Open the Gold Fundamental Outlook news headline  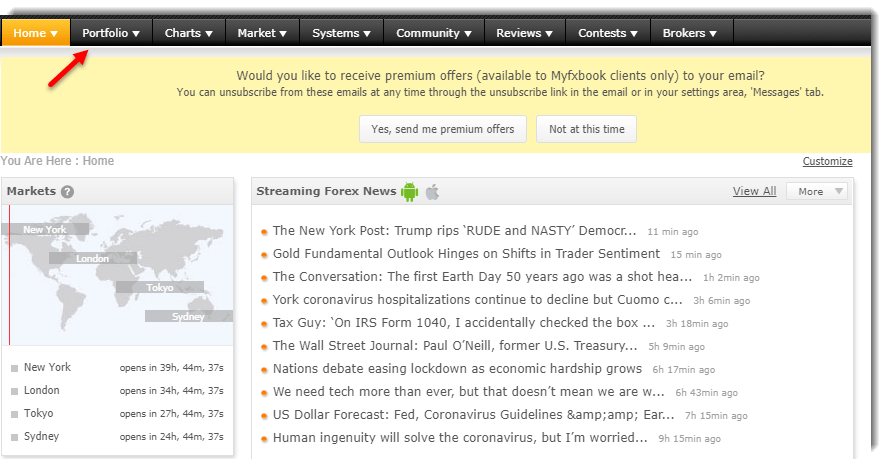(x=466, y=254)
